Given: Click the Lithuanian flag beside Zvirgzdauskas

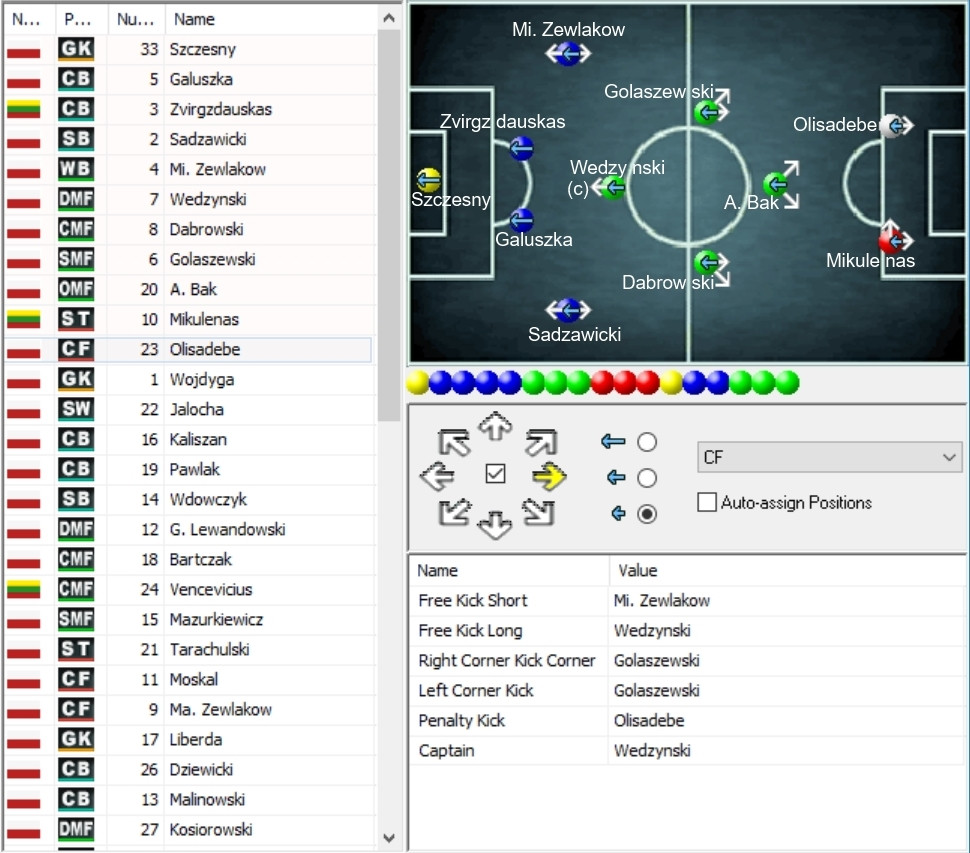Looking at the screenshot, I should (x=24, y=109).
